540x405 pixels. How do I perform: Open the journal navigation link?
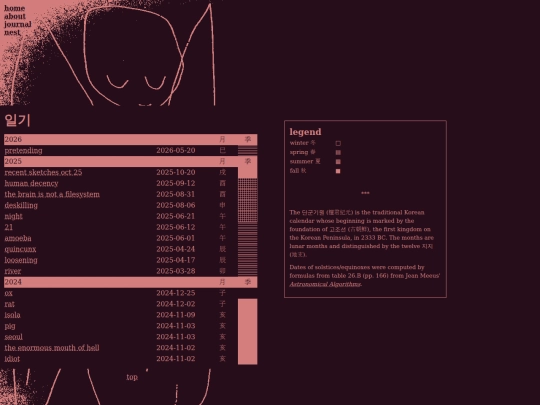pyautogui.click(x=18, y=24)
